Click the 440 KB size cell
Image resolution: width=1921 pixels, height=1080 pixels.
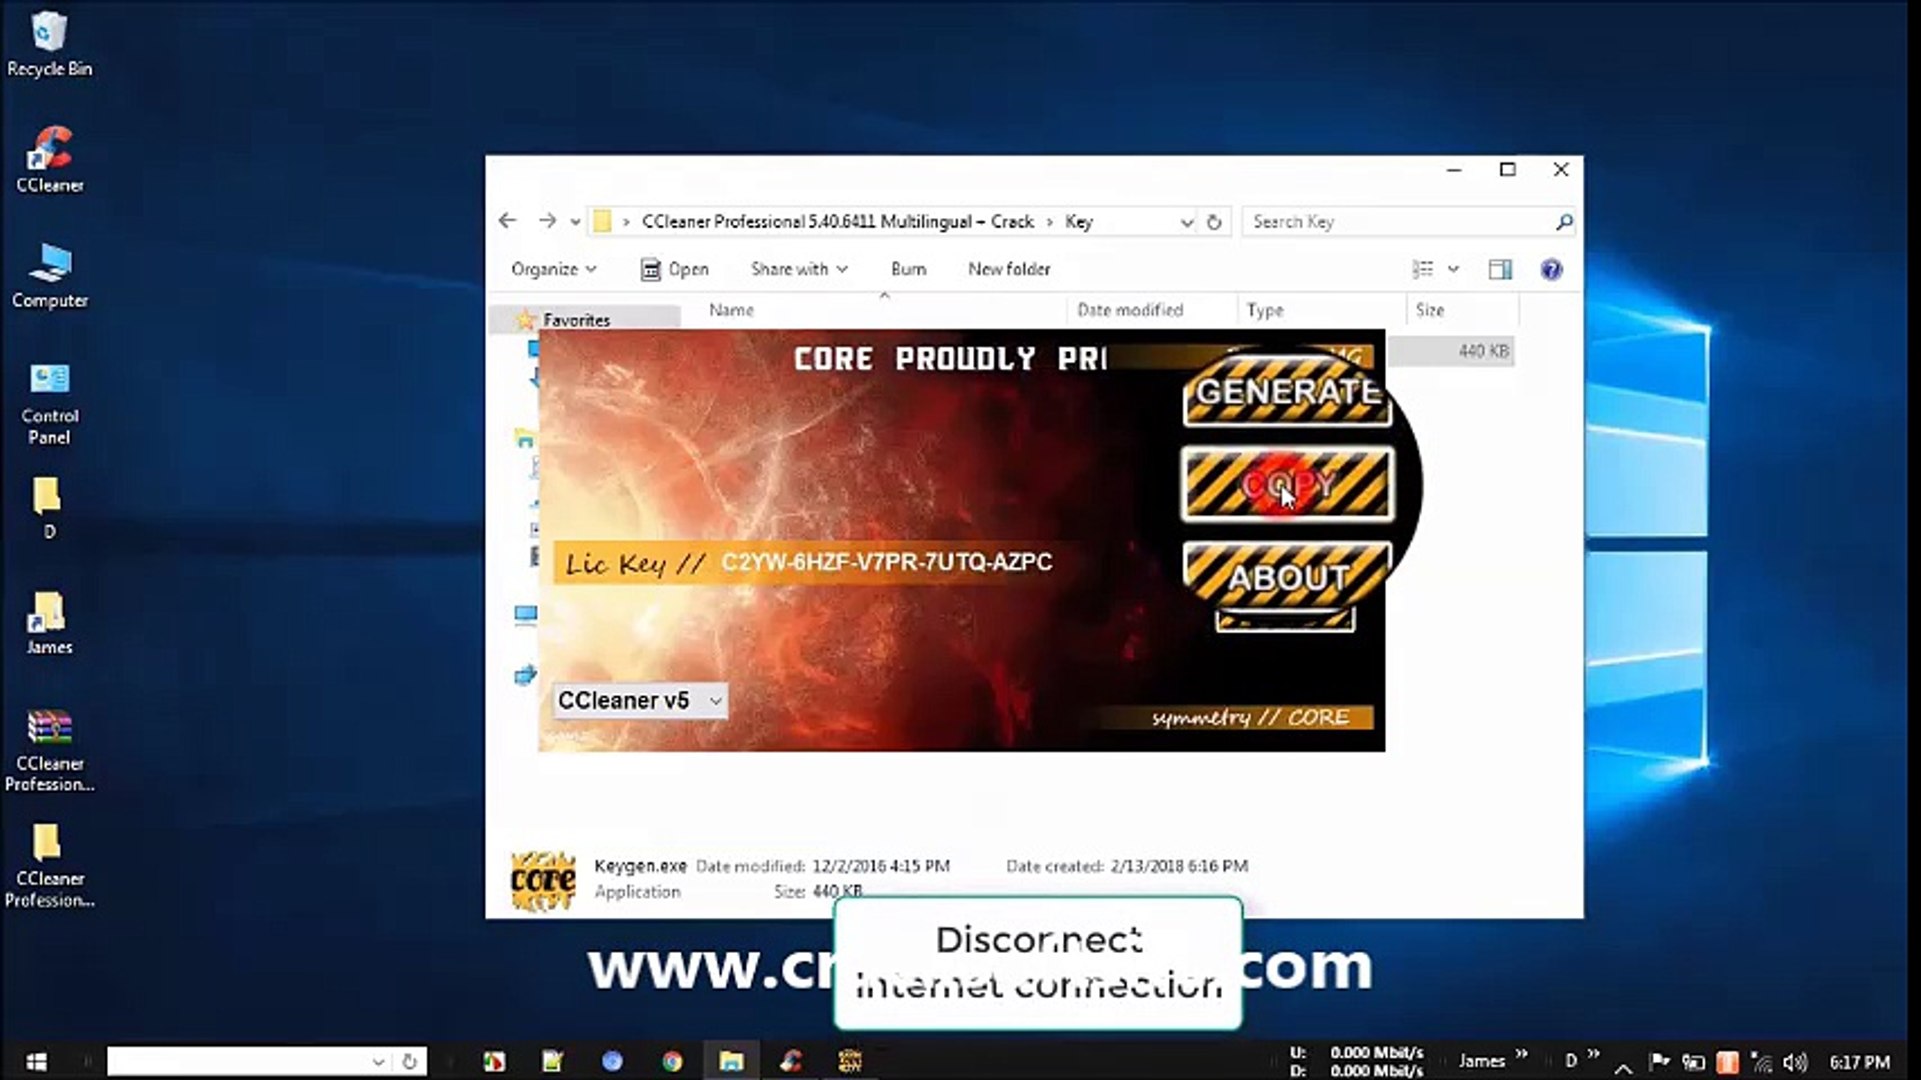(x=1483, y=351)
